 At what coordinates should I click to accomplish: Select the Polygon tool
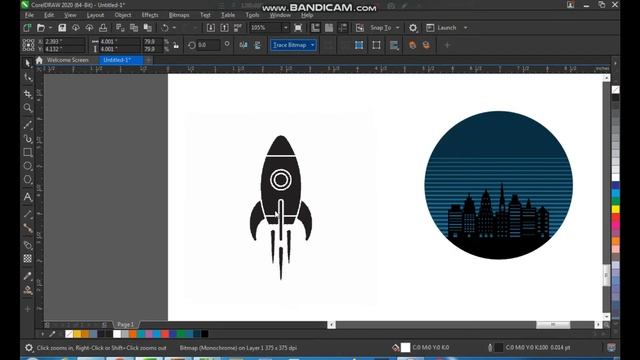(x=28, y=180)
